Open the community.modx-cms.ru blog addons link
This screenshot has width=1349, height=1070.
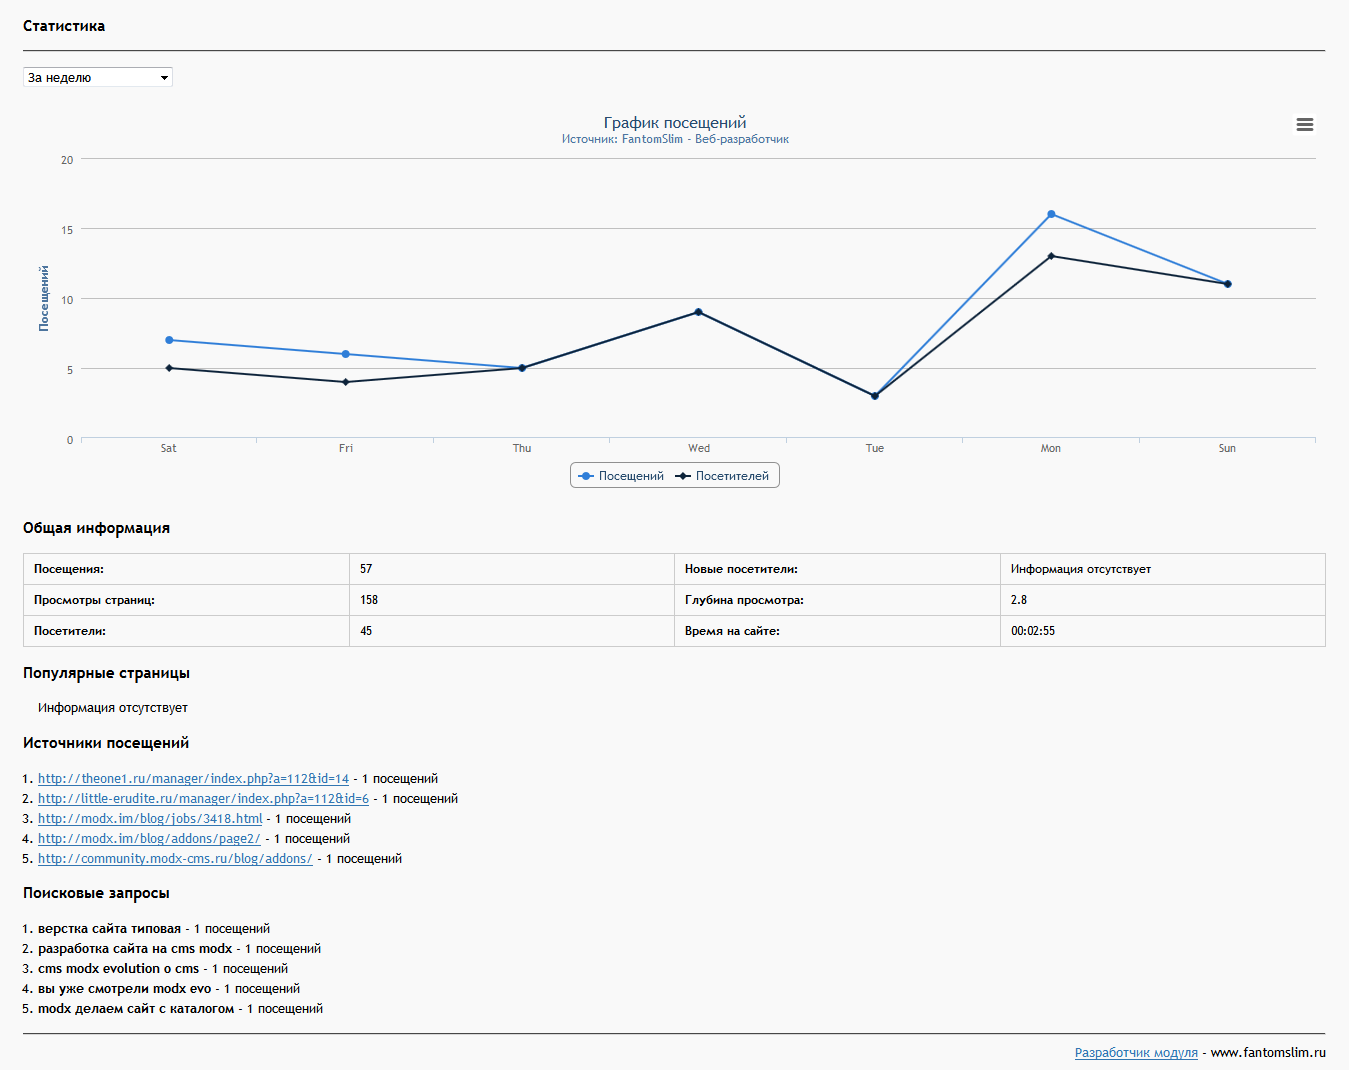175,859
